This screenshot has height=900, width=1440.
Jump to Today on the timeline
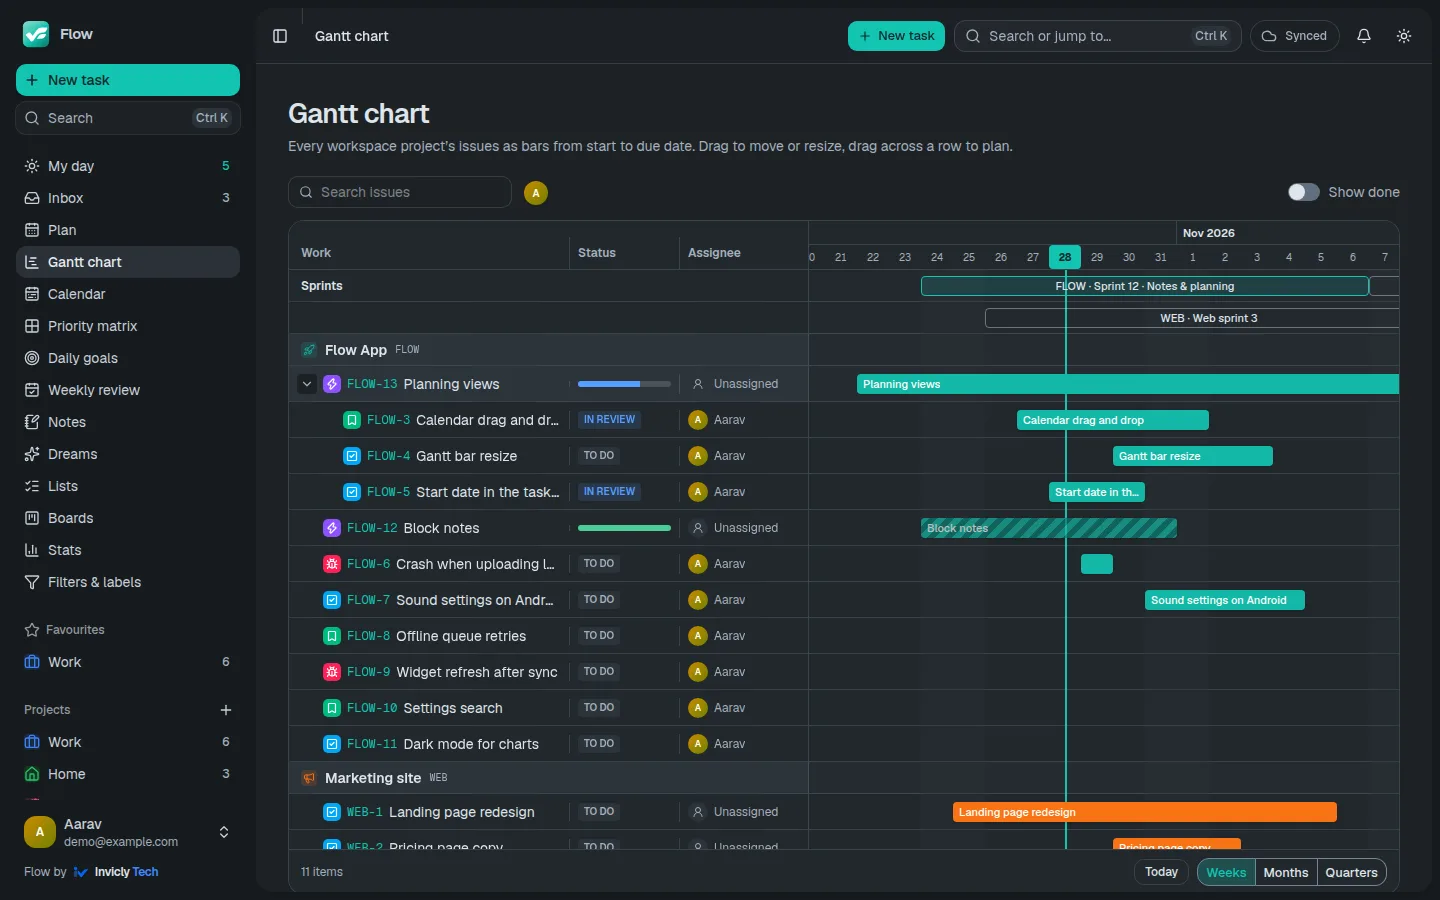tap(1161, 872)
